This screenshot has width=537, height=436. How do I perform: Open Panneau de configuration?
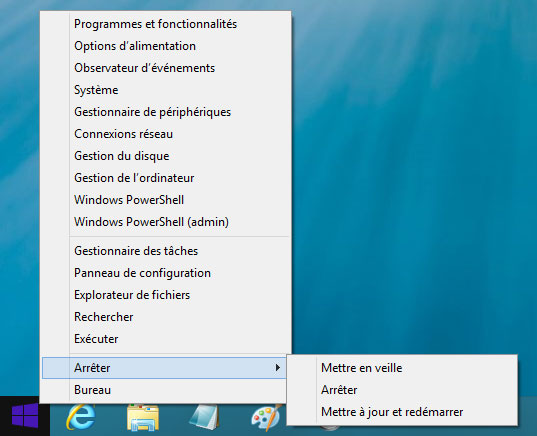tap(166, 273)
